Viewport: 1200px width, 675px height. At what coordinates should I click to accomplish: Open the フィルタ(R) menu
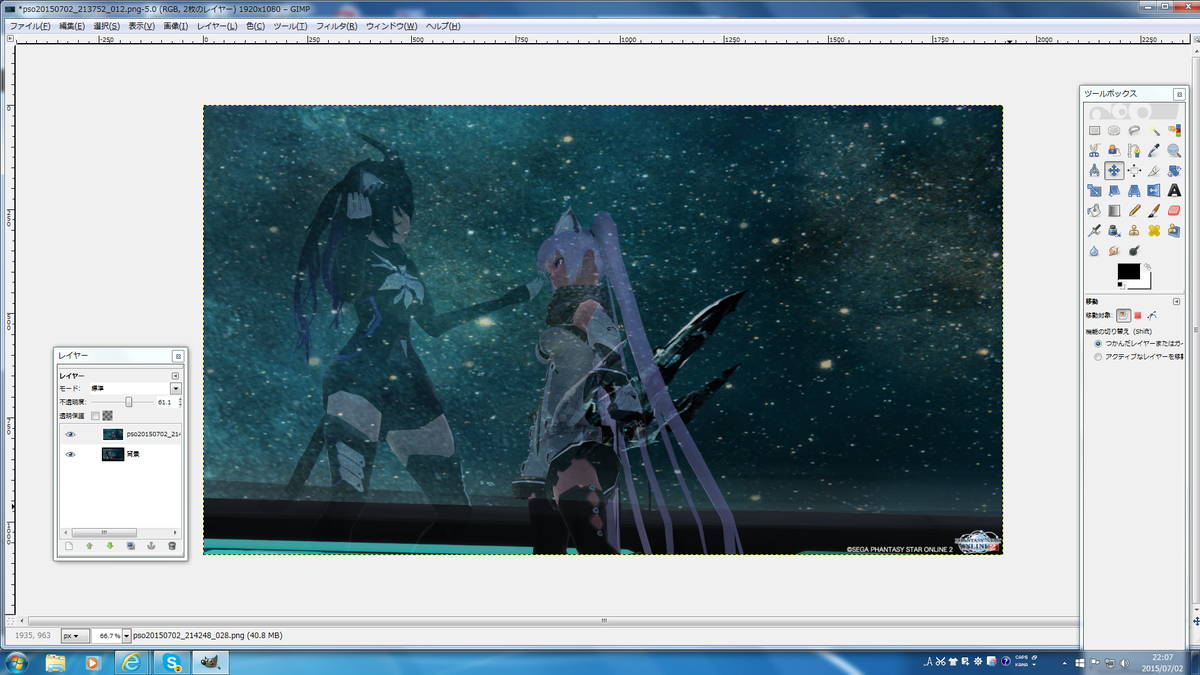click(x=336, y=25)
